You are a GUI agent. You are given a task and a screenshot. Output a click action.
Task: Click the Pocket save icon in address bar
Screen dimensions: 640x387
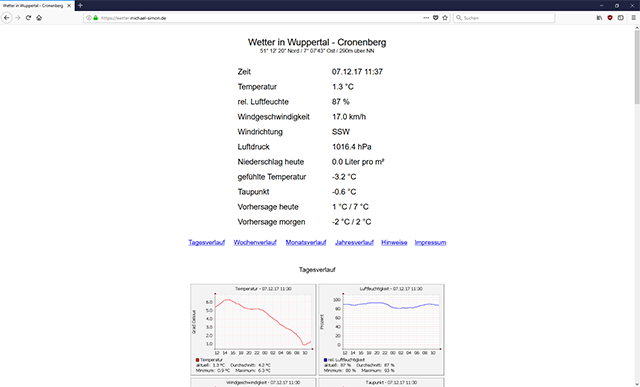(x=436, y=18)
